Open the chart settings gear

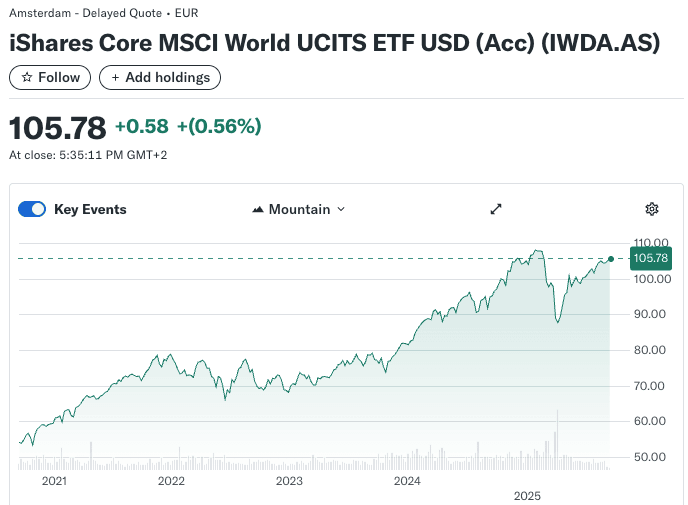652,209
